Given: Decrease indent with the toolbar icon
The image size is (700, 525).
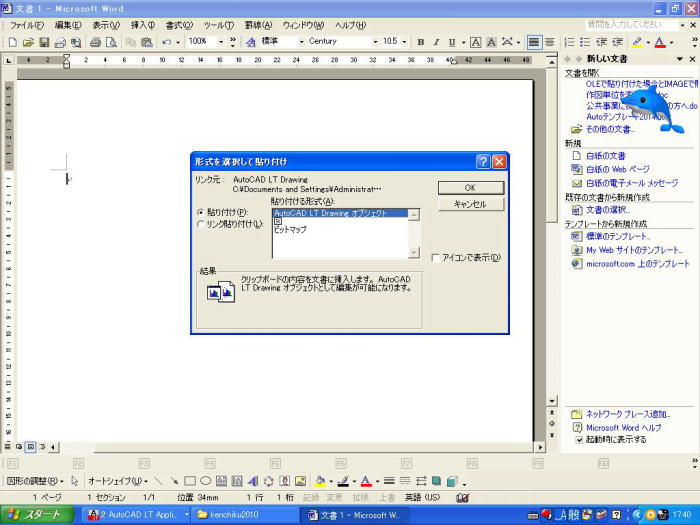Looking at the screenshot, I should tap(601, 42).
